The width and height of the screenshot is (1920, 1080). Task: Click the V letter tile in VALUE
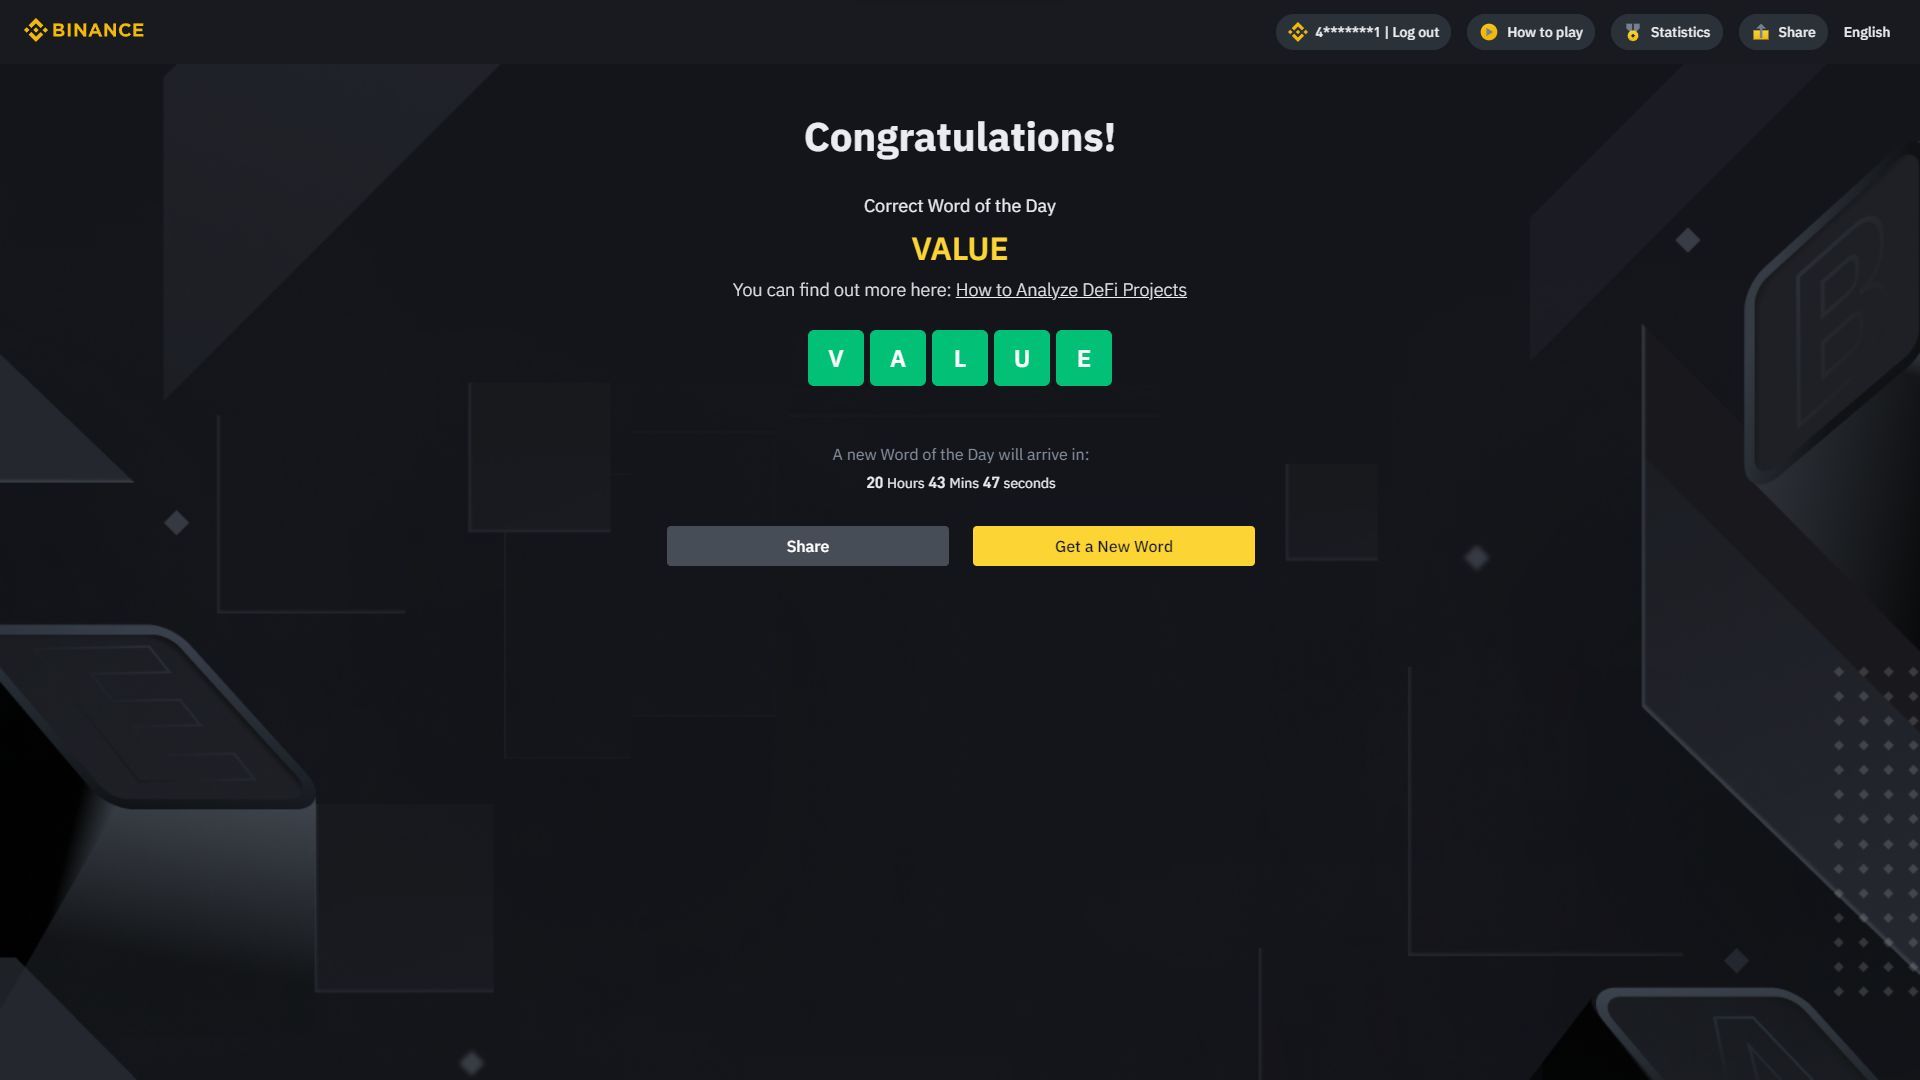click(x=835, y=357)
